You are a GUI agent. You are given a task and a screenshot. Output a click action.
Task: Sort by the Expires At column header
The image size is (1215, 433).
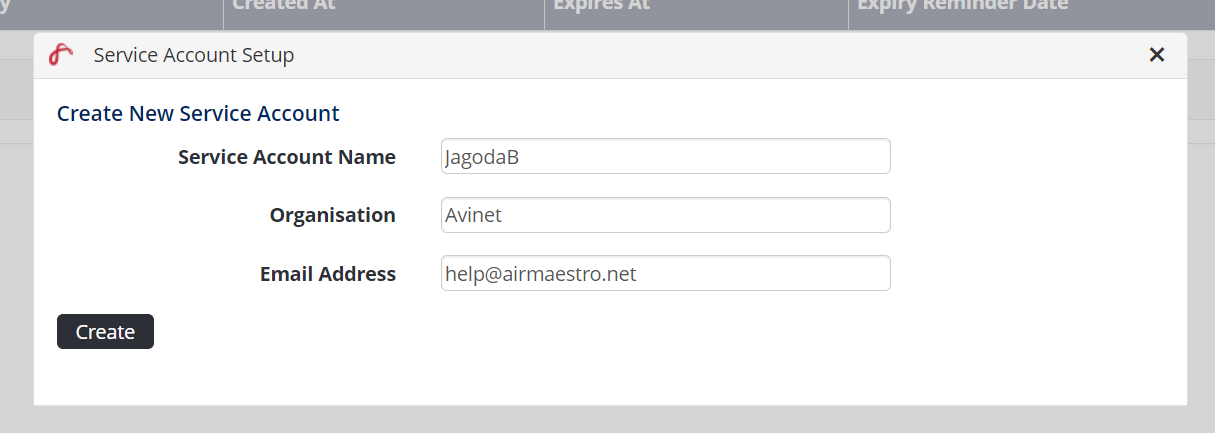601,6
